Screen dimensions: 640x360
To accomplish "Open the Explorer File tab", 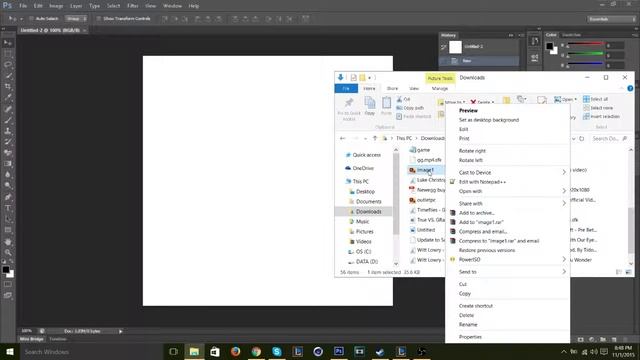I will click(x=346, y=88).
